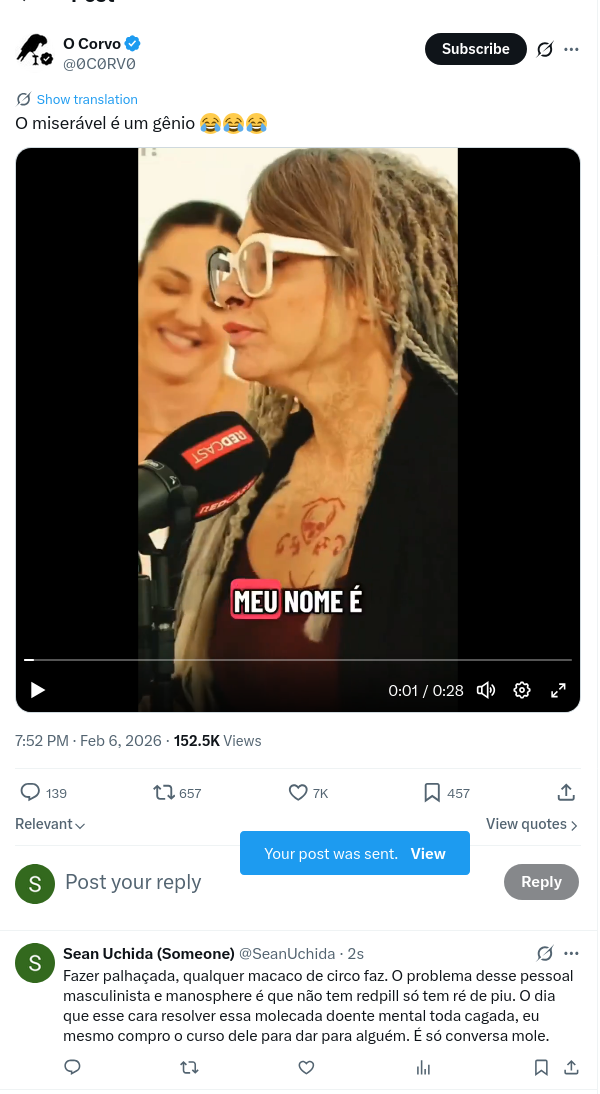Subscribe to O Corvo

click(x=475, y=49)
